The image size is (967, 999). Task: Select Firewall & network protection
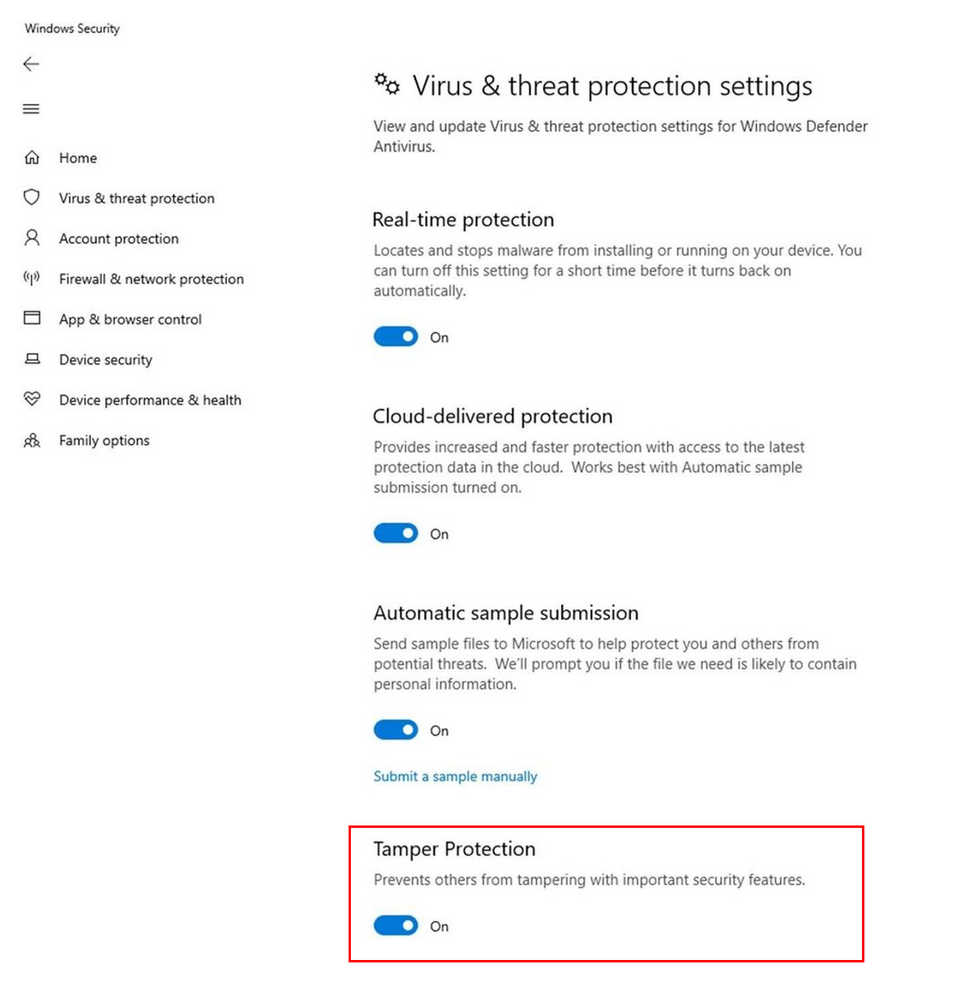151,279
